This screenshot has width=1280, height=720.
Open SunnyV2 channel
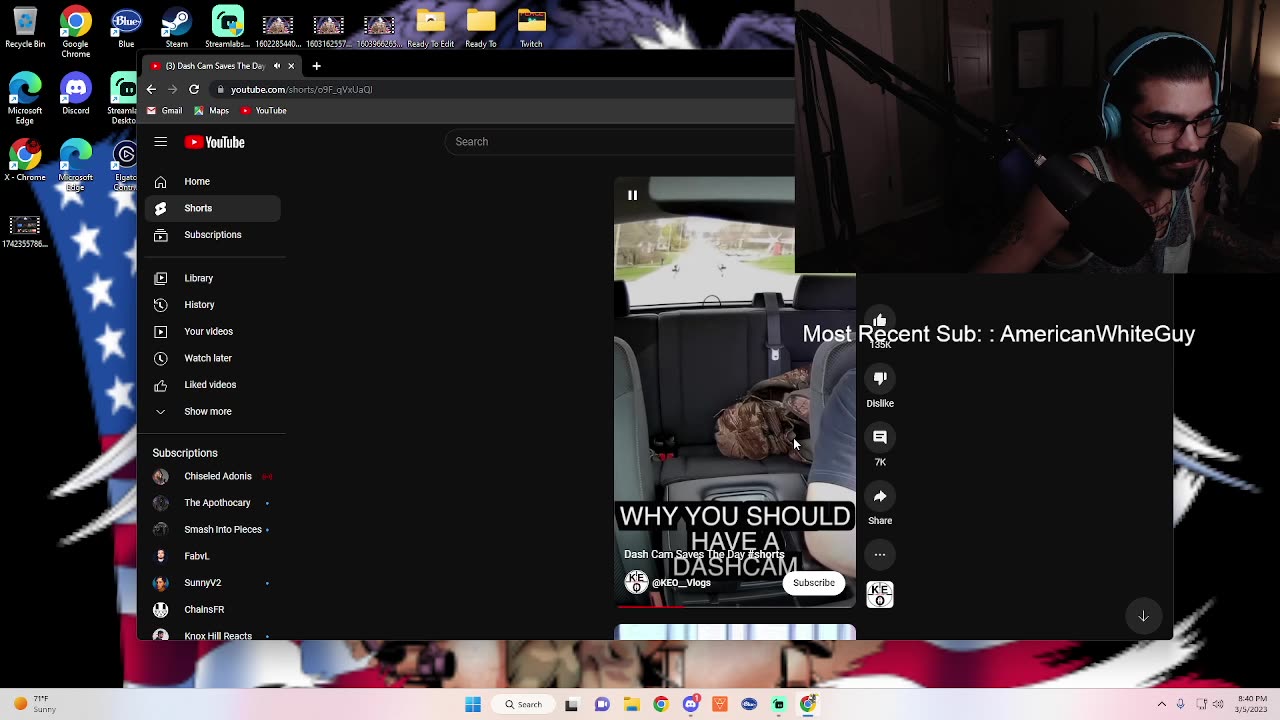click(x=213, y=583)
